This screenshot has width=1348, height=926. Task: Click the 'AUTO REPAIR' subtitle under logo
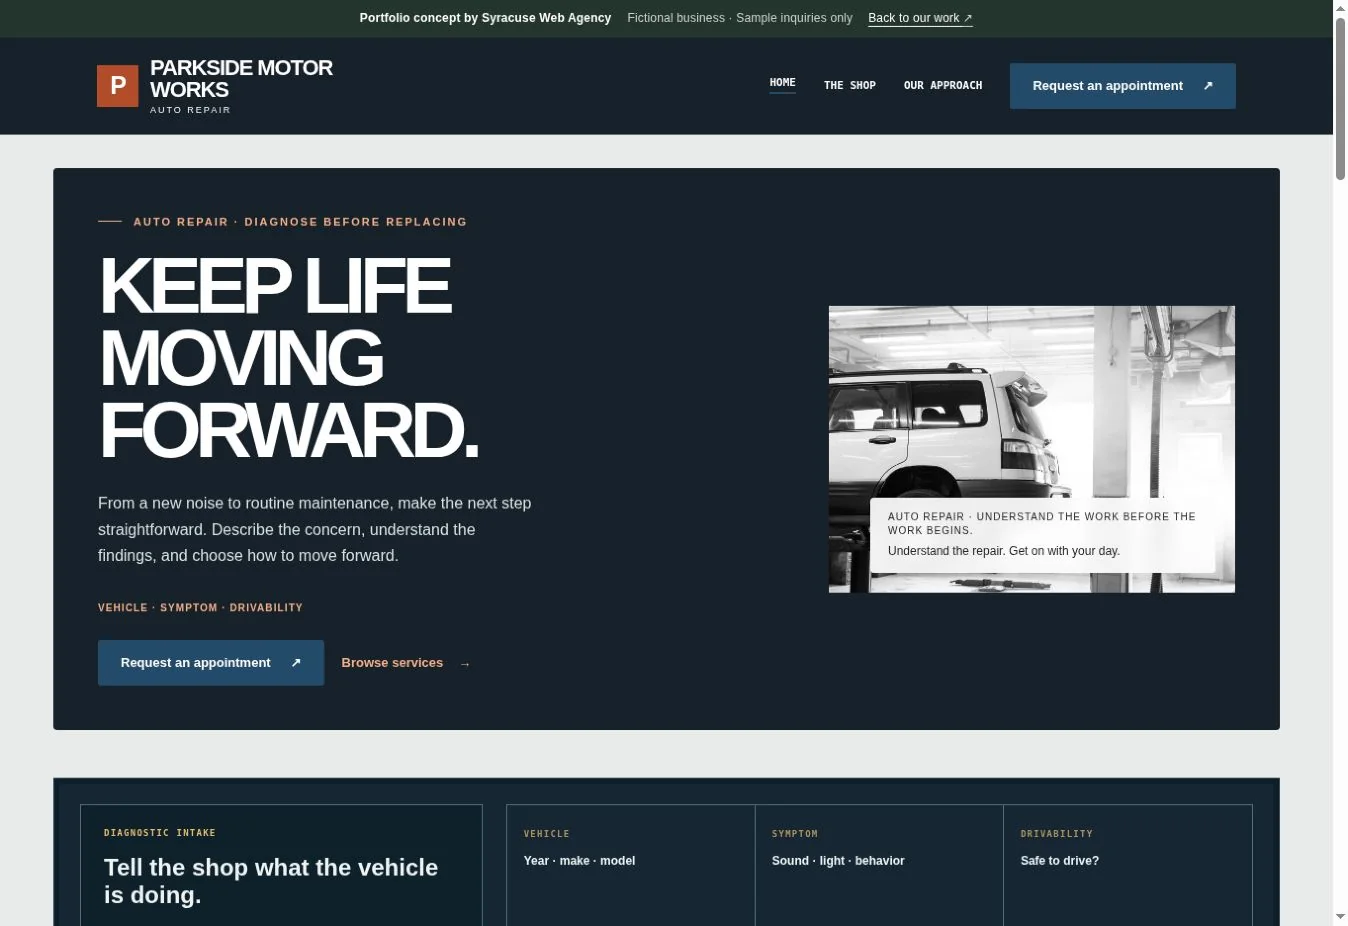click(190, 110)
